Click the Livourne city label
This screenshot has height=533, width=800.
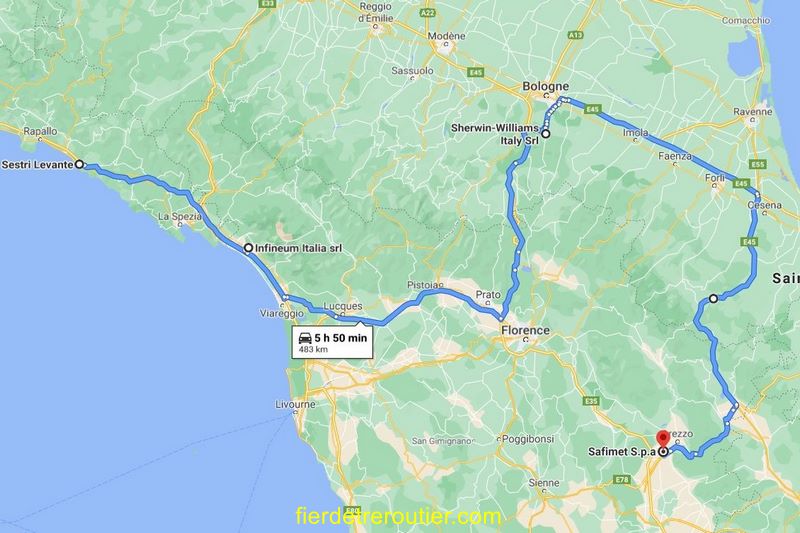point(295,404)
